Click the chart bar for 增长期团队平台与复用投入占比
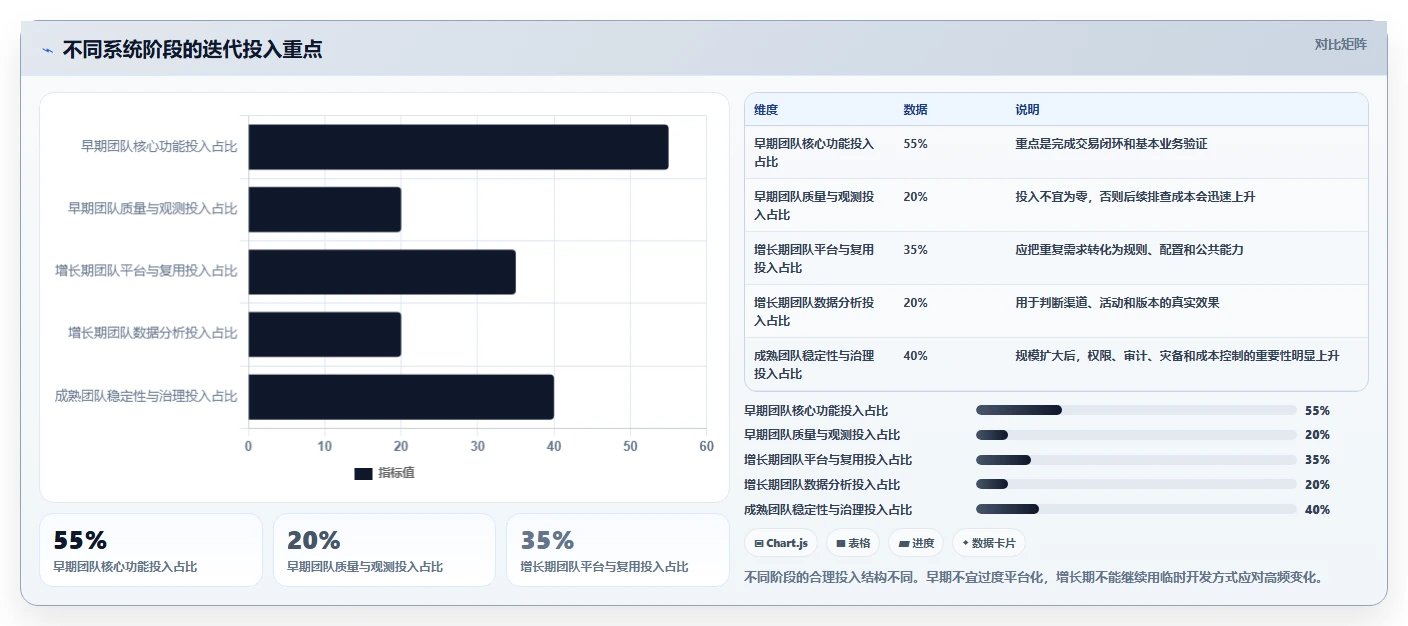 (382, 272)
